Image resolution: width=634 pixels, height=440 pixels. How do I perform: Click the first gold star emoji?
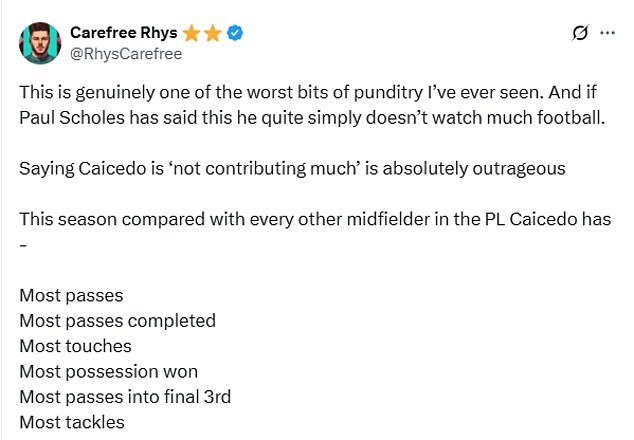[x=192, y=33]
